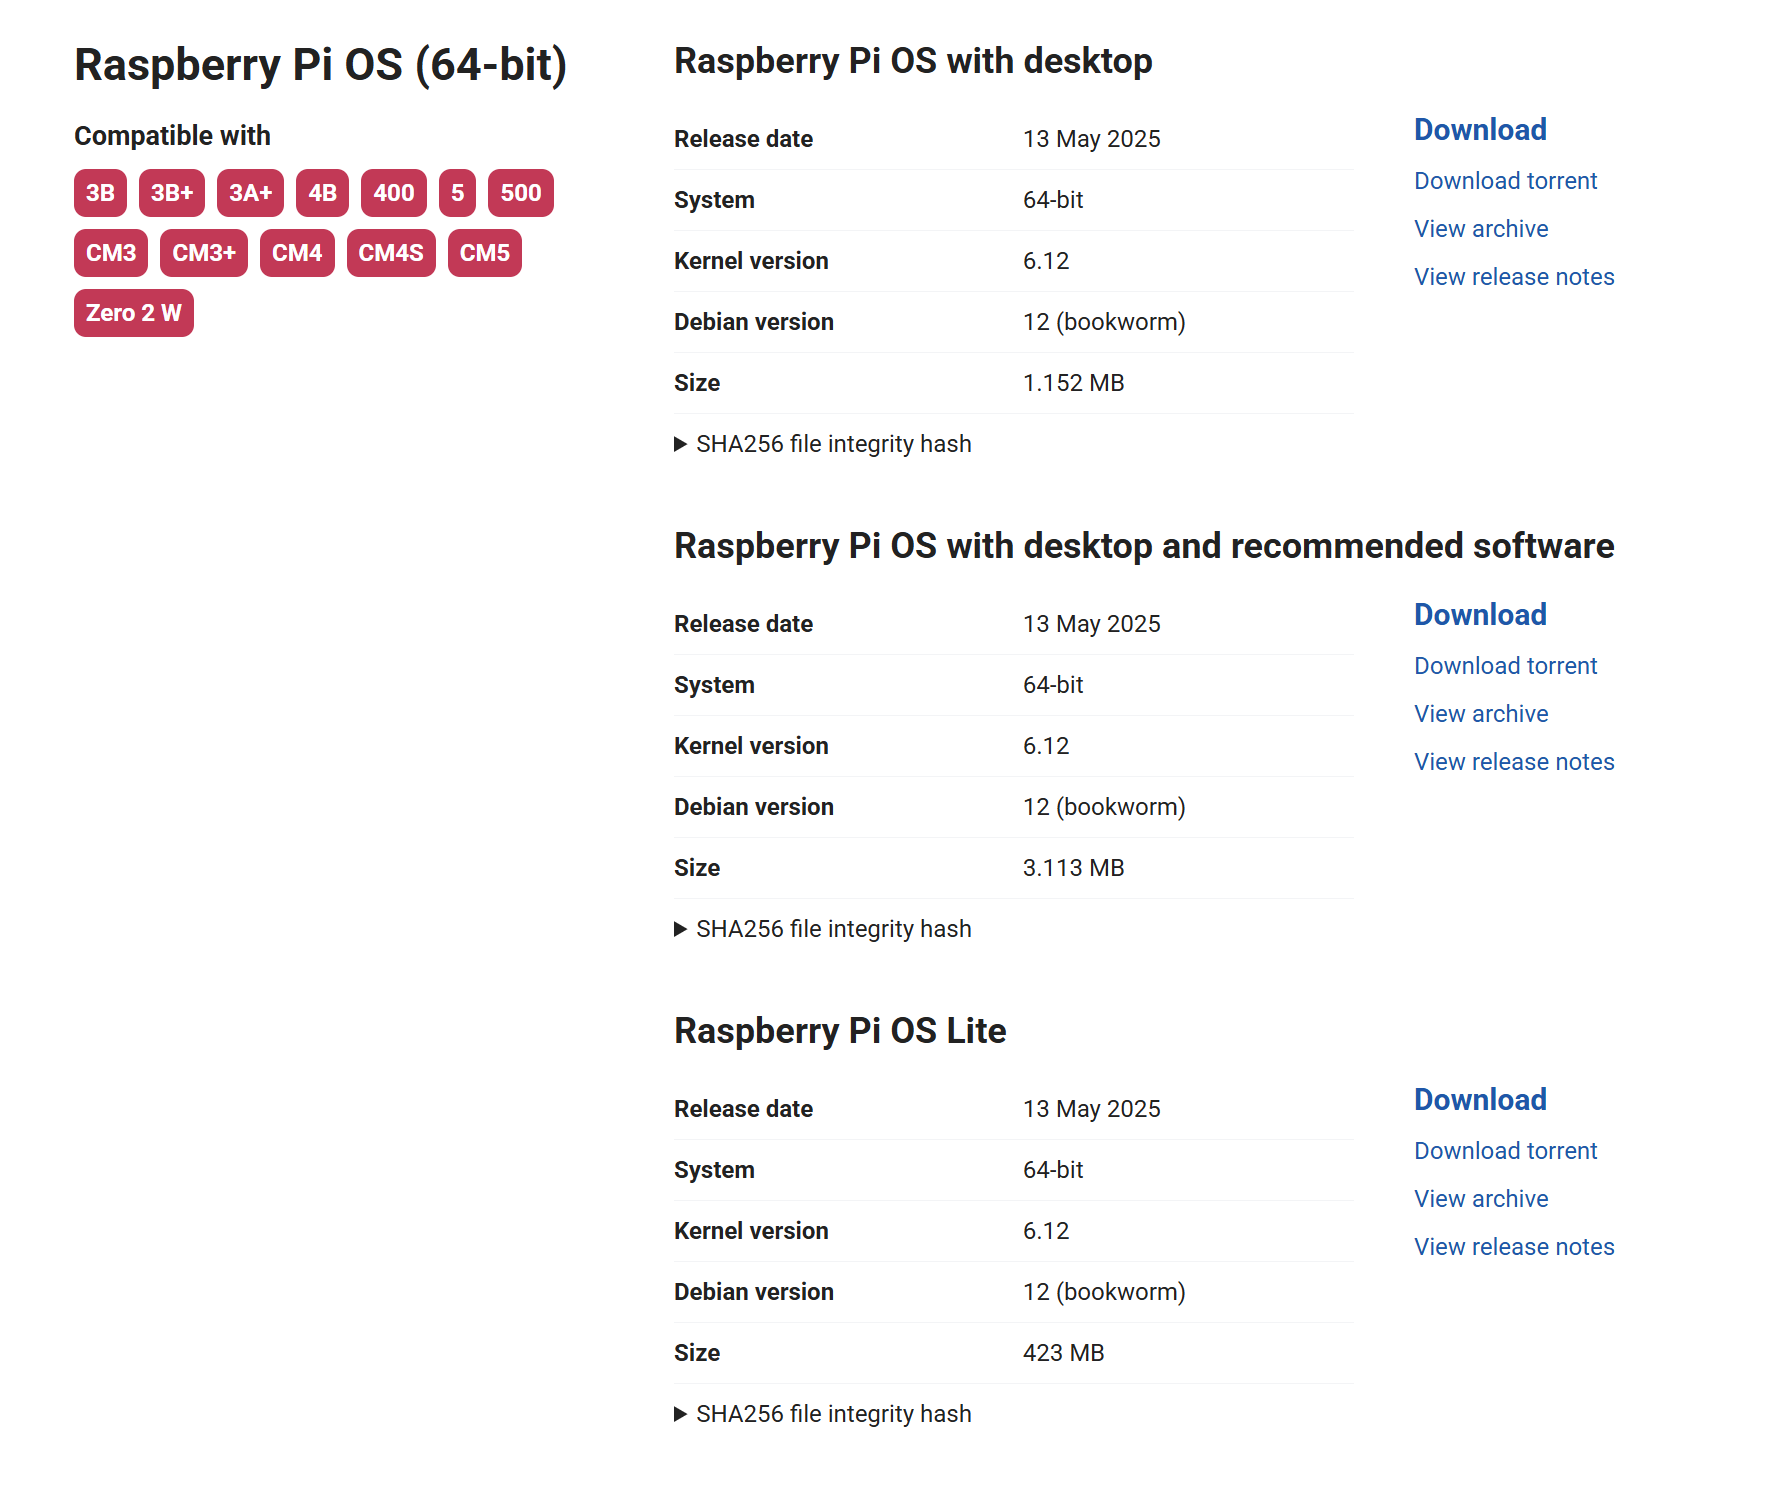Expand SHA256 file integrity hash for Lite

(x=822, y=1414)
